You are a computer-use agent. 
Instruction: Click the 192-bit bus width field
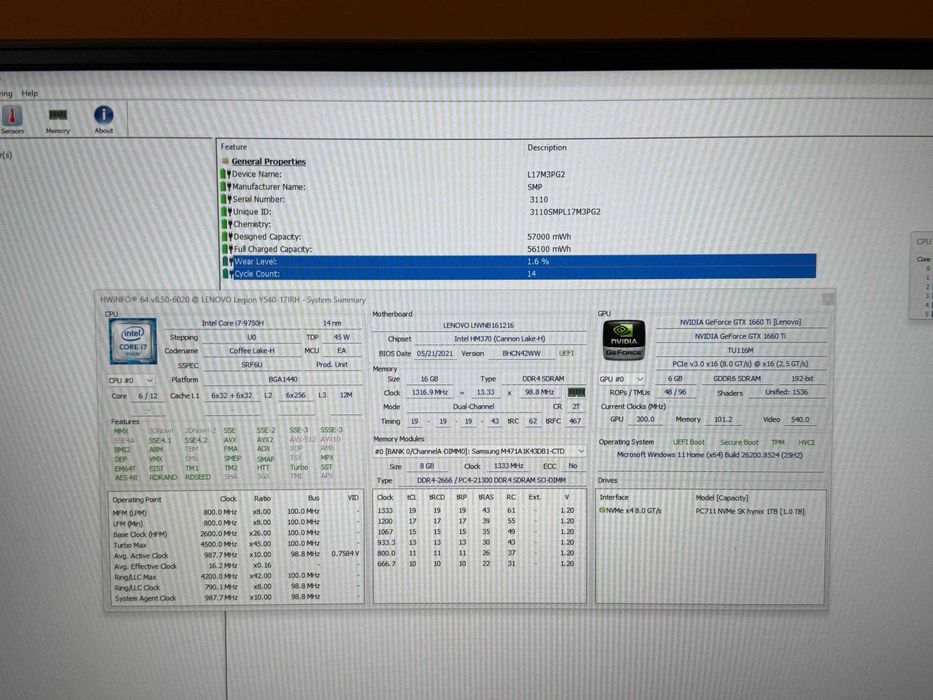point(802,379)
